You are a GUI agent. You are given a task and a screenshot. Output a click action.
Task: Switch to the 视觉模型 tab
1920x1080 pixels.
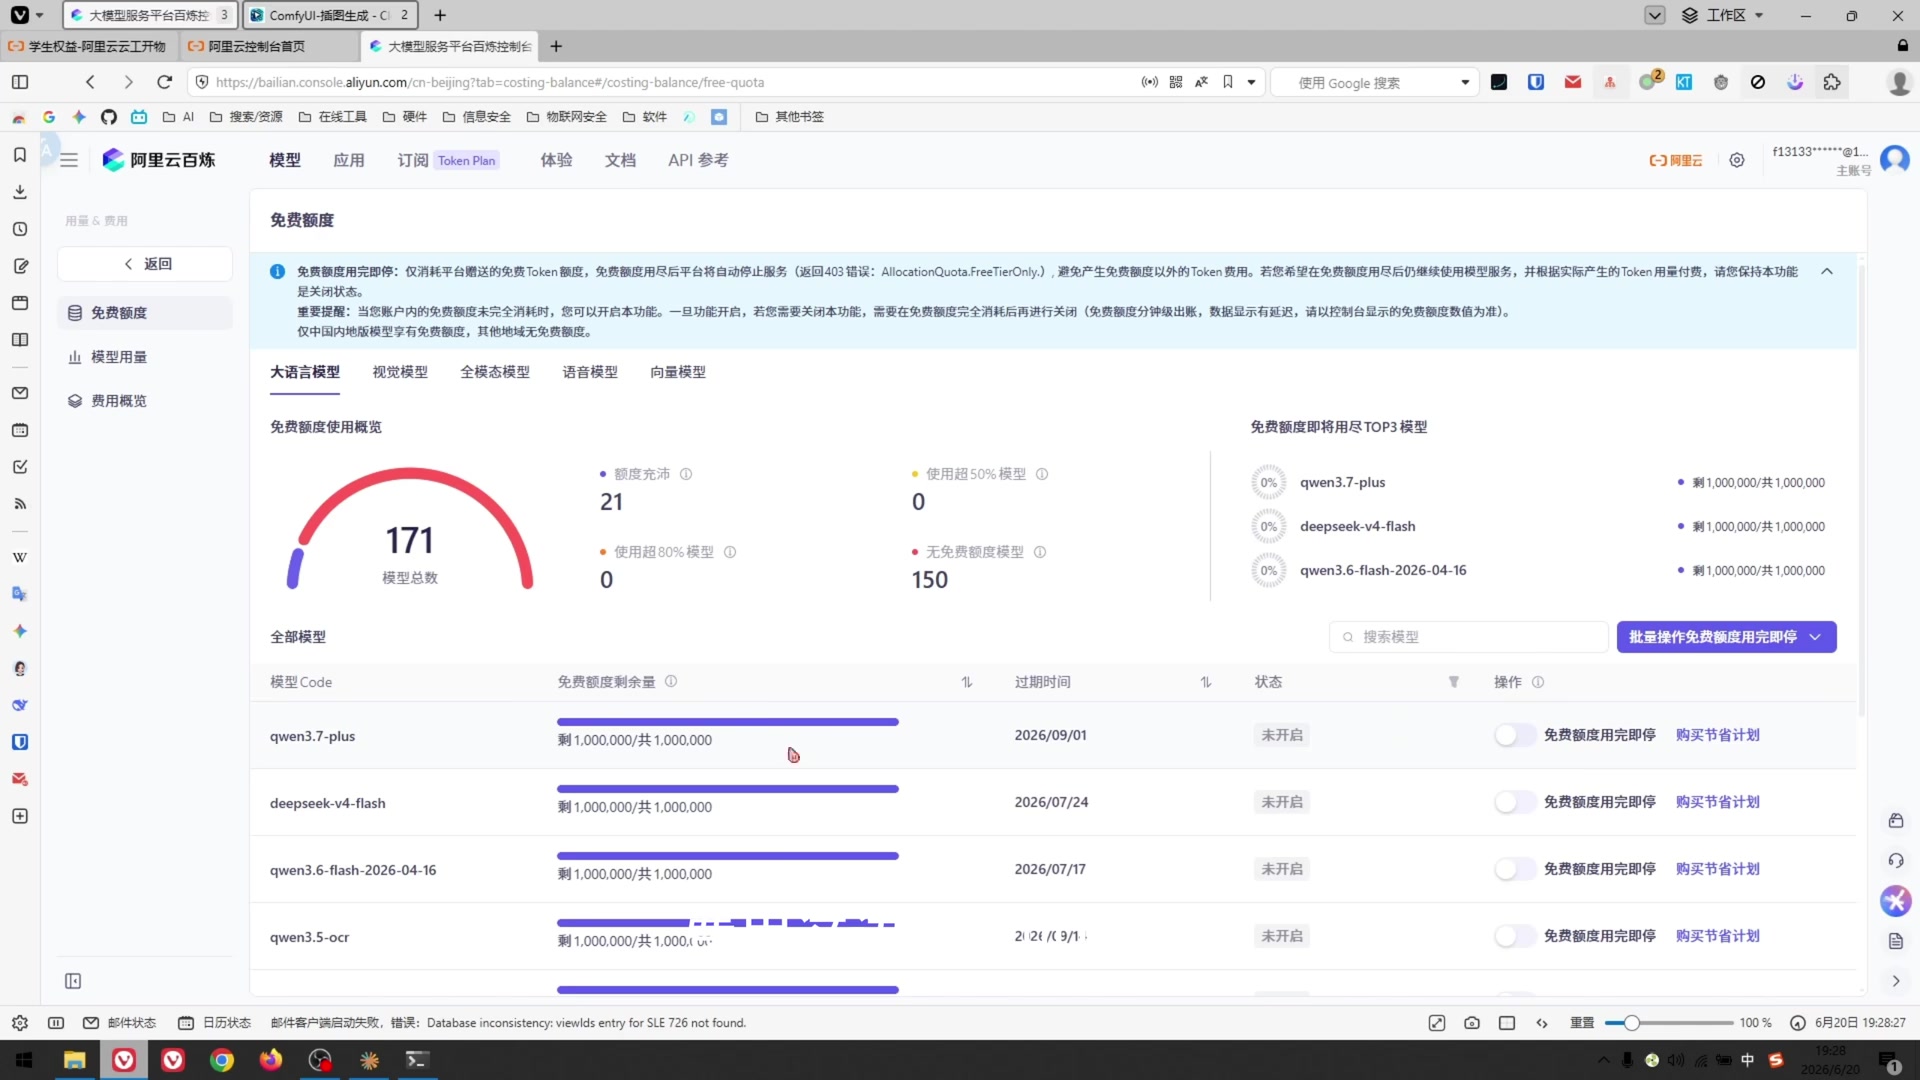point(400,372)
